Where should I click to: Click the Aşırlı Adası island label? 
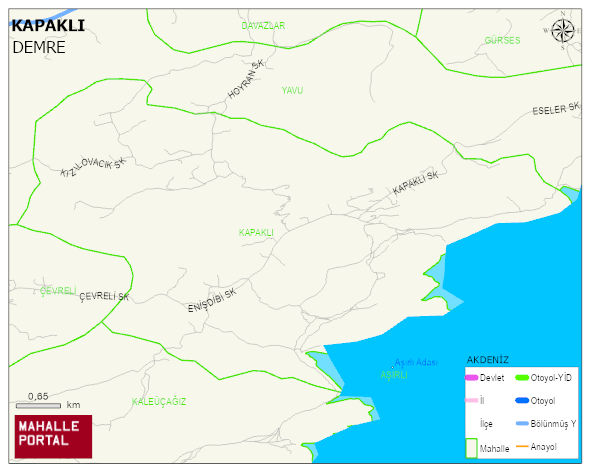pos(416,362)
